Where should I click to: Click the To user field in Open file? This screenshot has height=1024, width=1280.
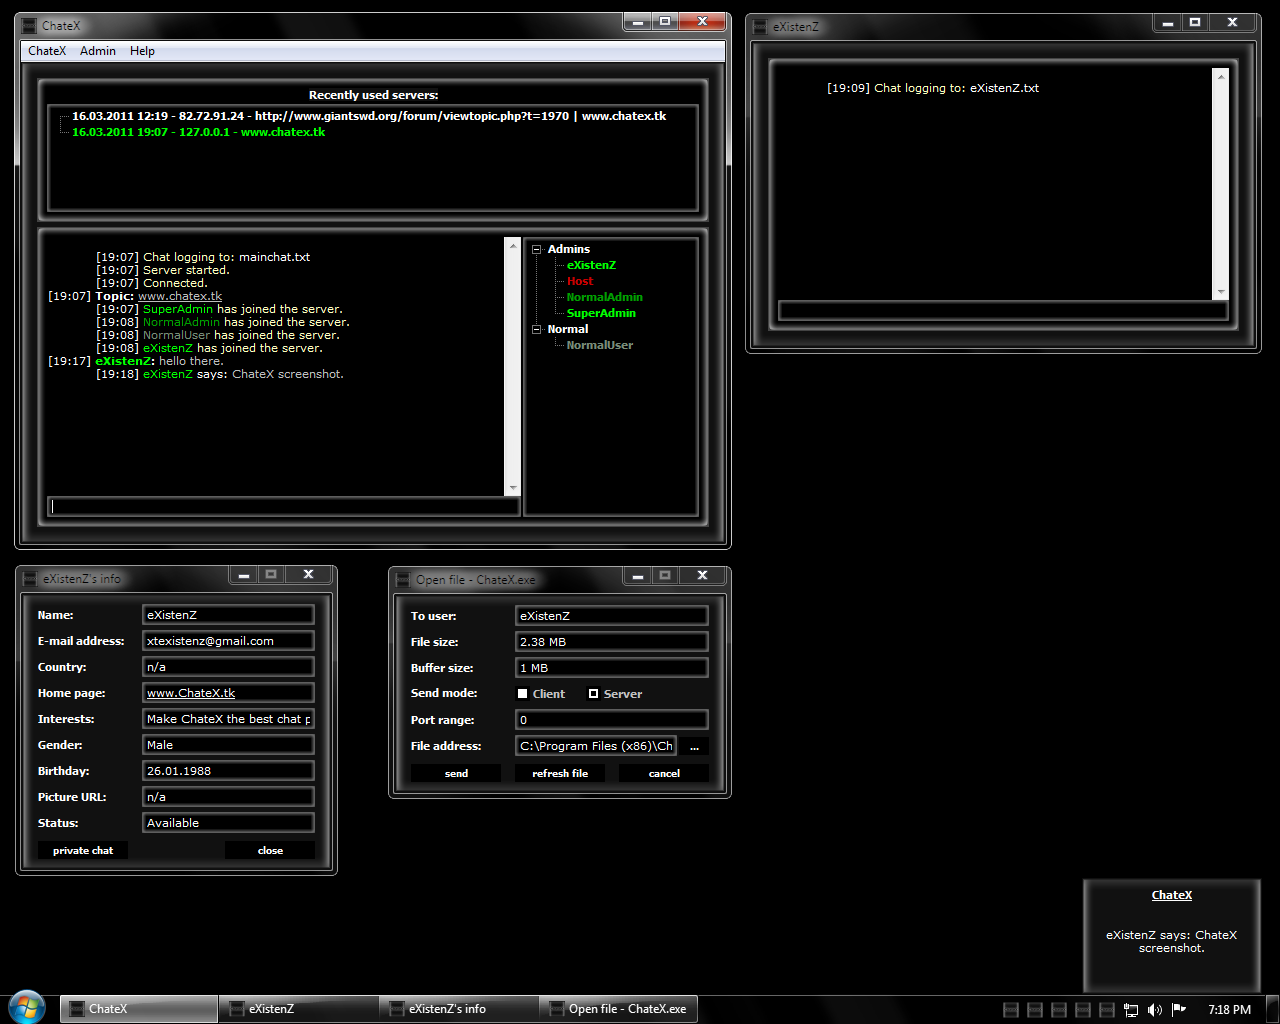click(x=612, y=616)
